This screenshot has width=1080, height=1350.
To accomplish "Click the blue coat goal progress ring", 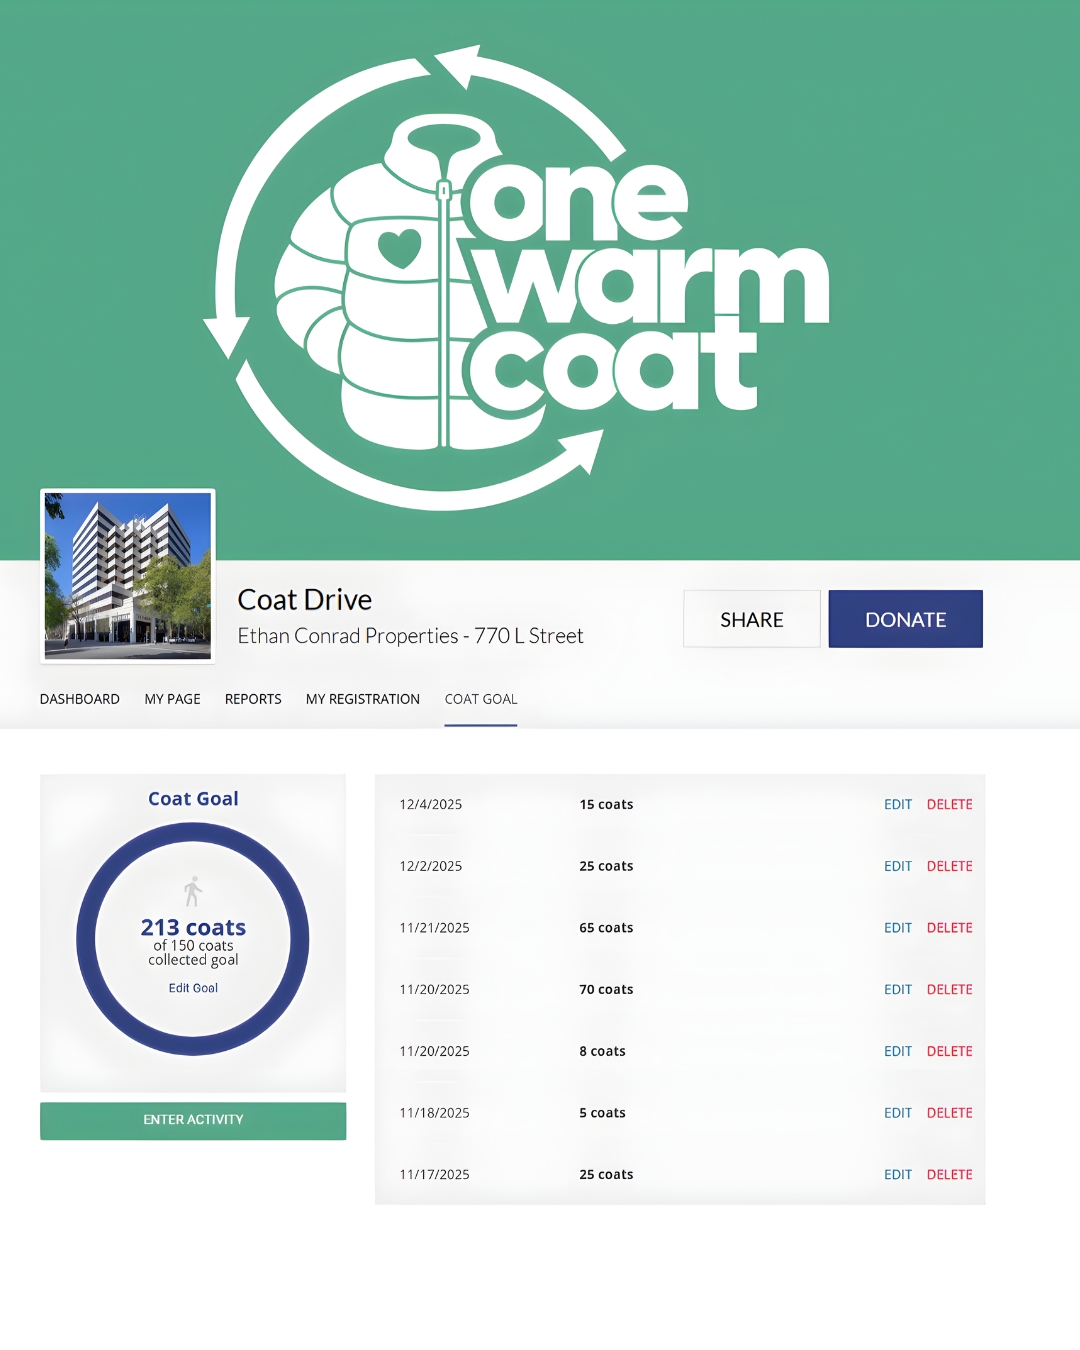I will [x=86, y=940].
